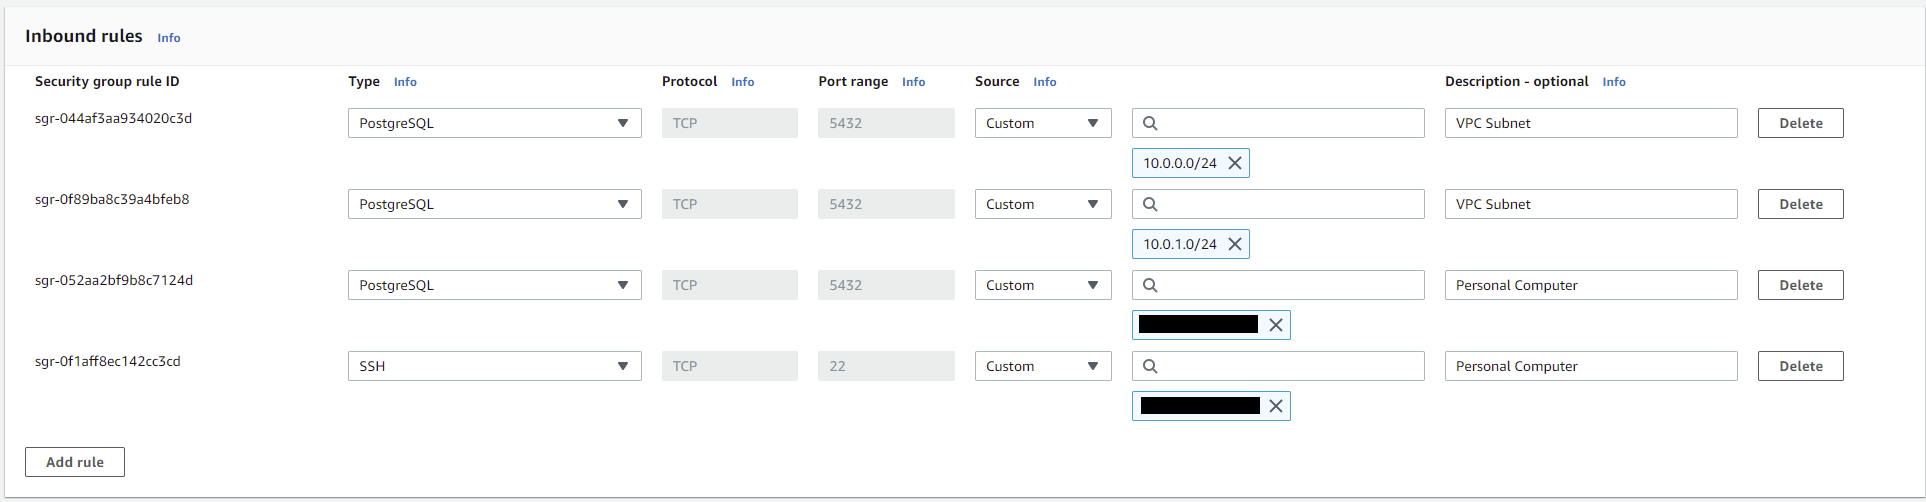Open the Type dropdown for the first PostgreSQL rule
Image resolution: width=1926 pixels, height=502 pixels.
[x=494, y=123]
